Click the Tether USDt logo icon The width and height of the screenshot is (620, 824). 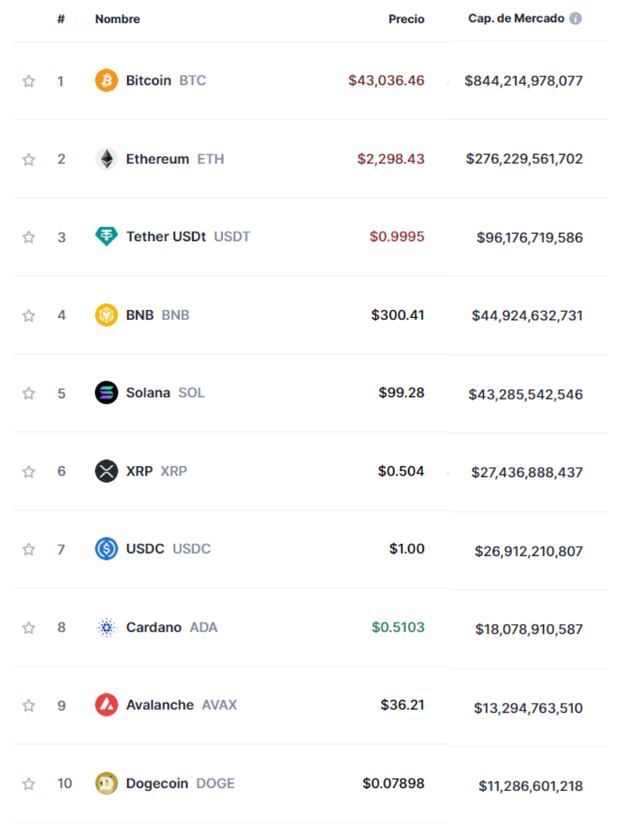[x=106, y=237]
